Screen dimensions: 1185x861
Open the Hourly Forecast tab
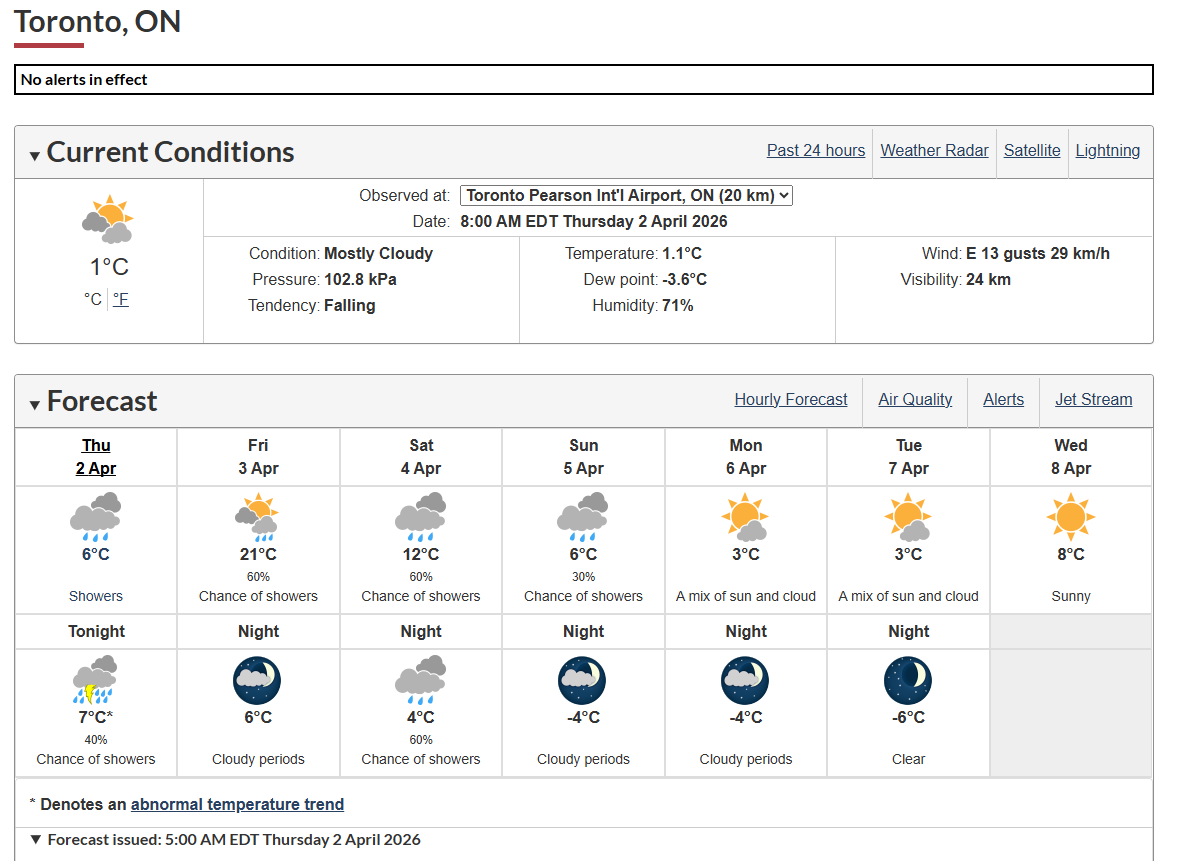(791, 400)
